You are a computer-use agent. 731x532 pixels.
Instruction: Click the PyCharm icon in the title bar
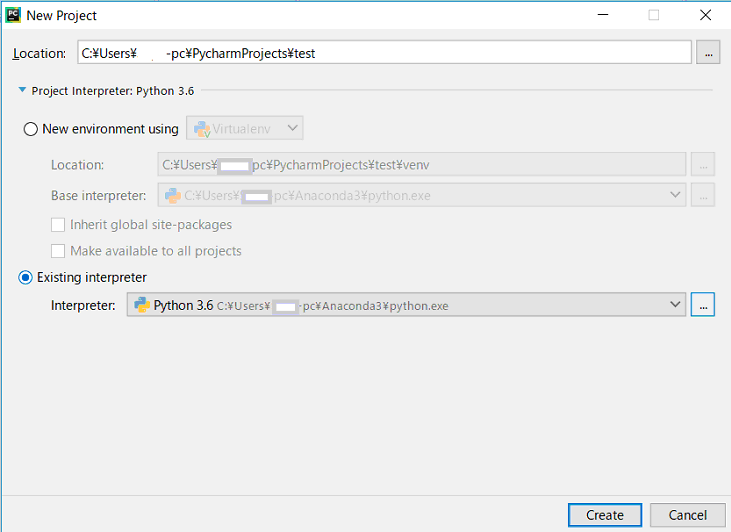click(13, 15)
